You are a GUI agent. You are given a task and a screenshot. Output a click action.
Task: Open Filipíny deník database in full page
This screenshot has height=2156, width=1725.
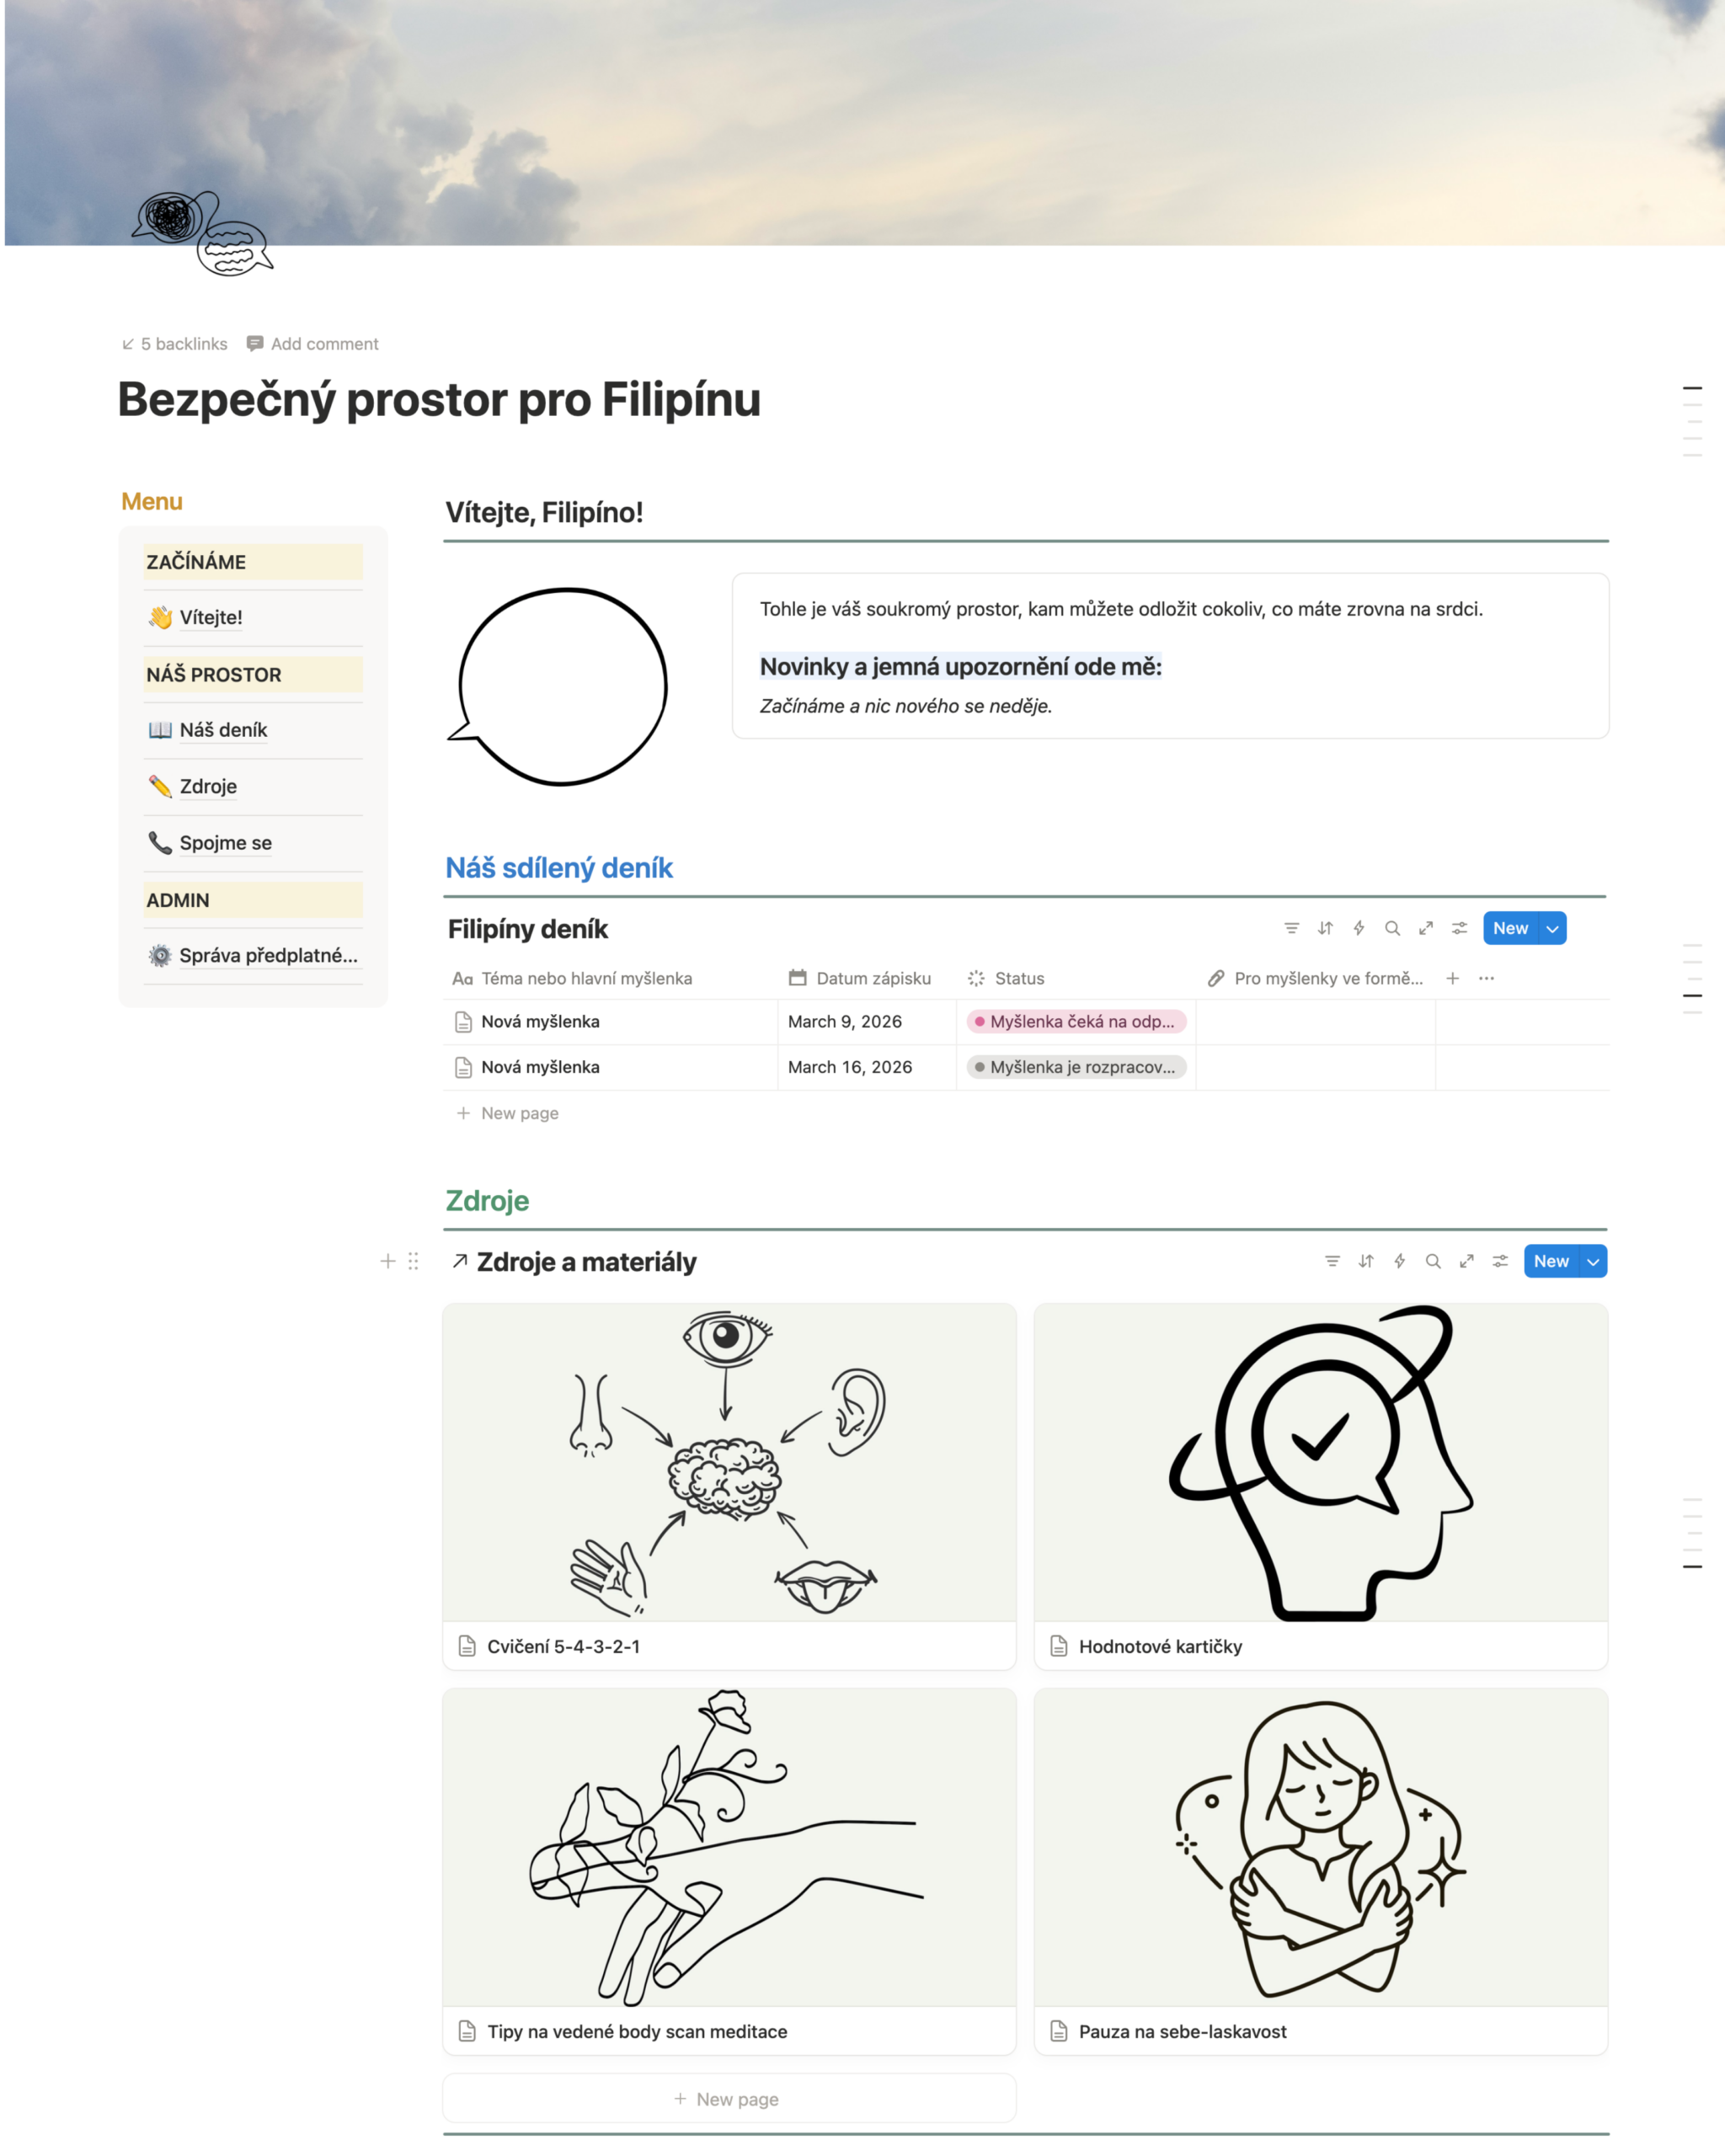coord(1426,928)
